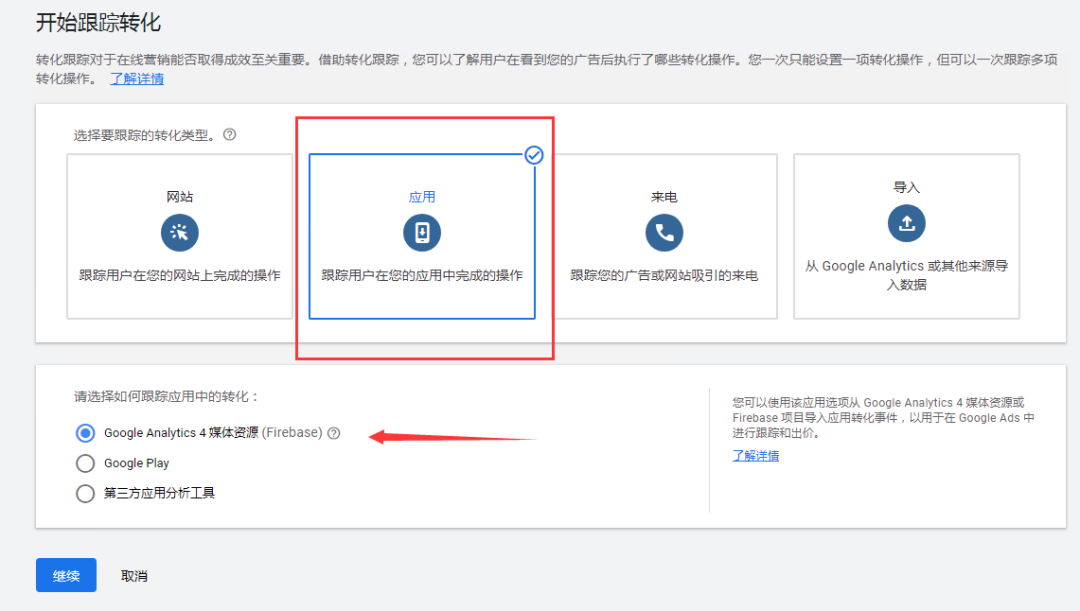Image resolution: width=1080 pixels, height=611 pixels.
Task: Select the Google Play radio button
Action: [85, 464]
